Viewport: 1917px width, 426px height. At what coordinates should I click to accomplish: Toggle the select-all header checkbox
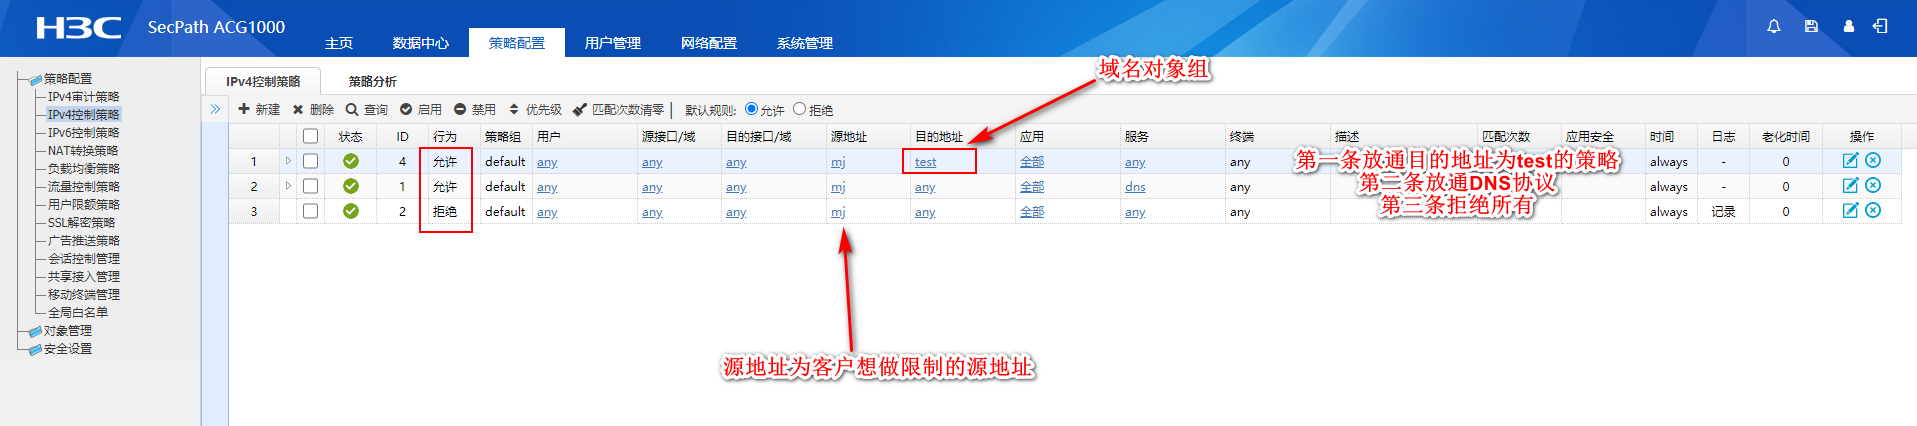click(x=311, y=136)
